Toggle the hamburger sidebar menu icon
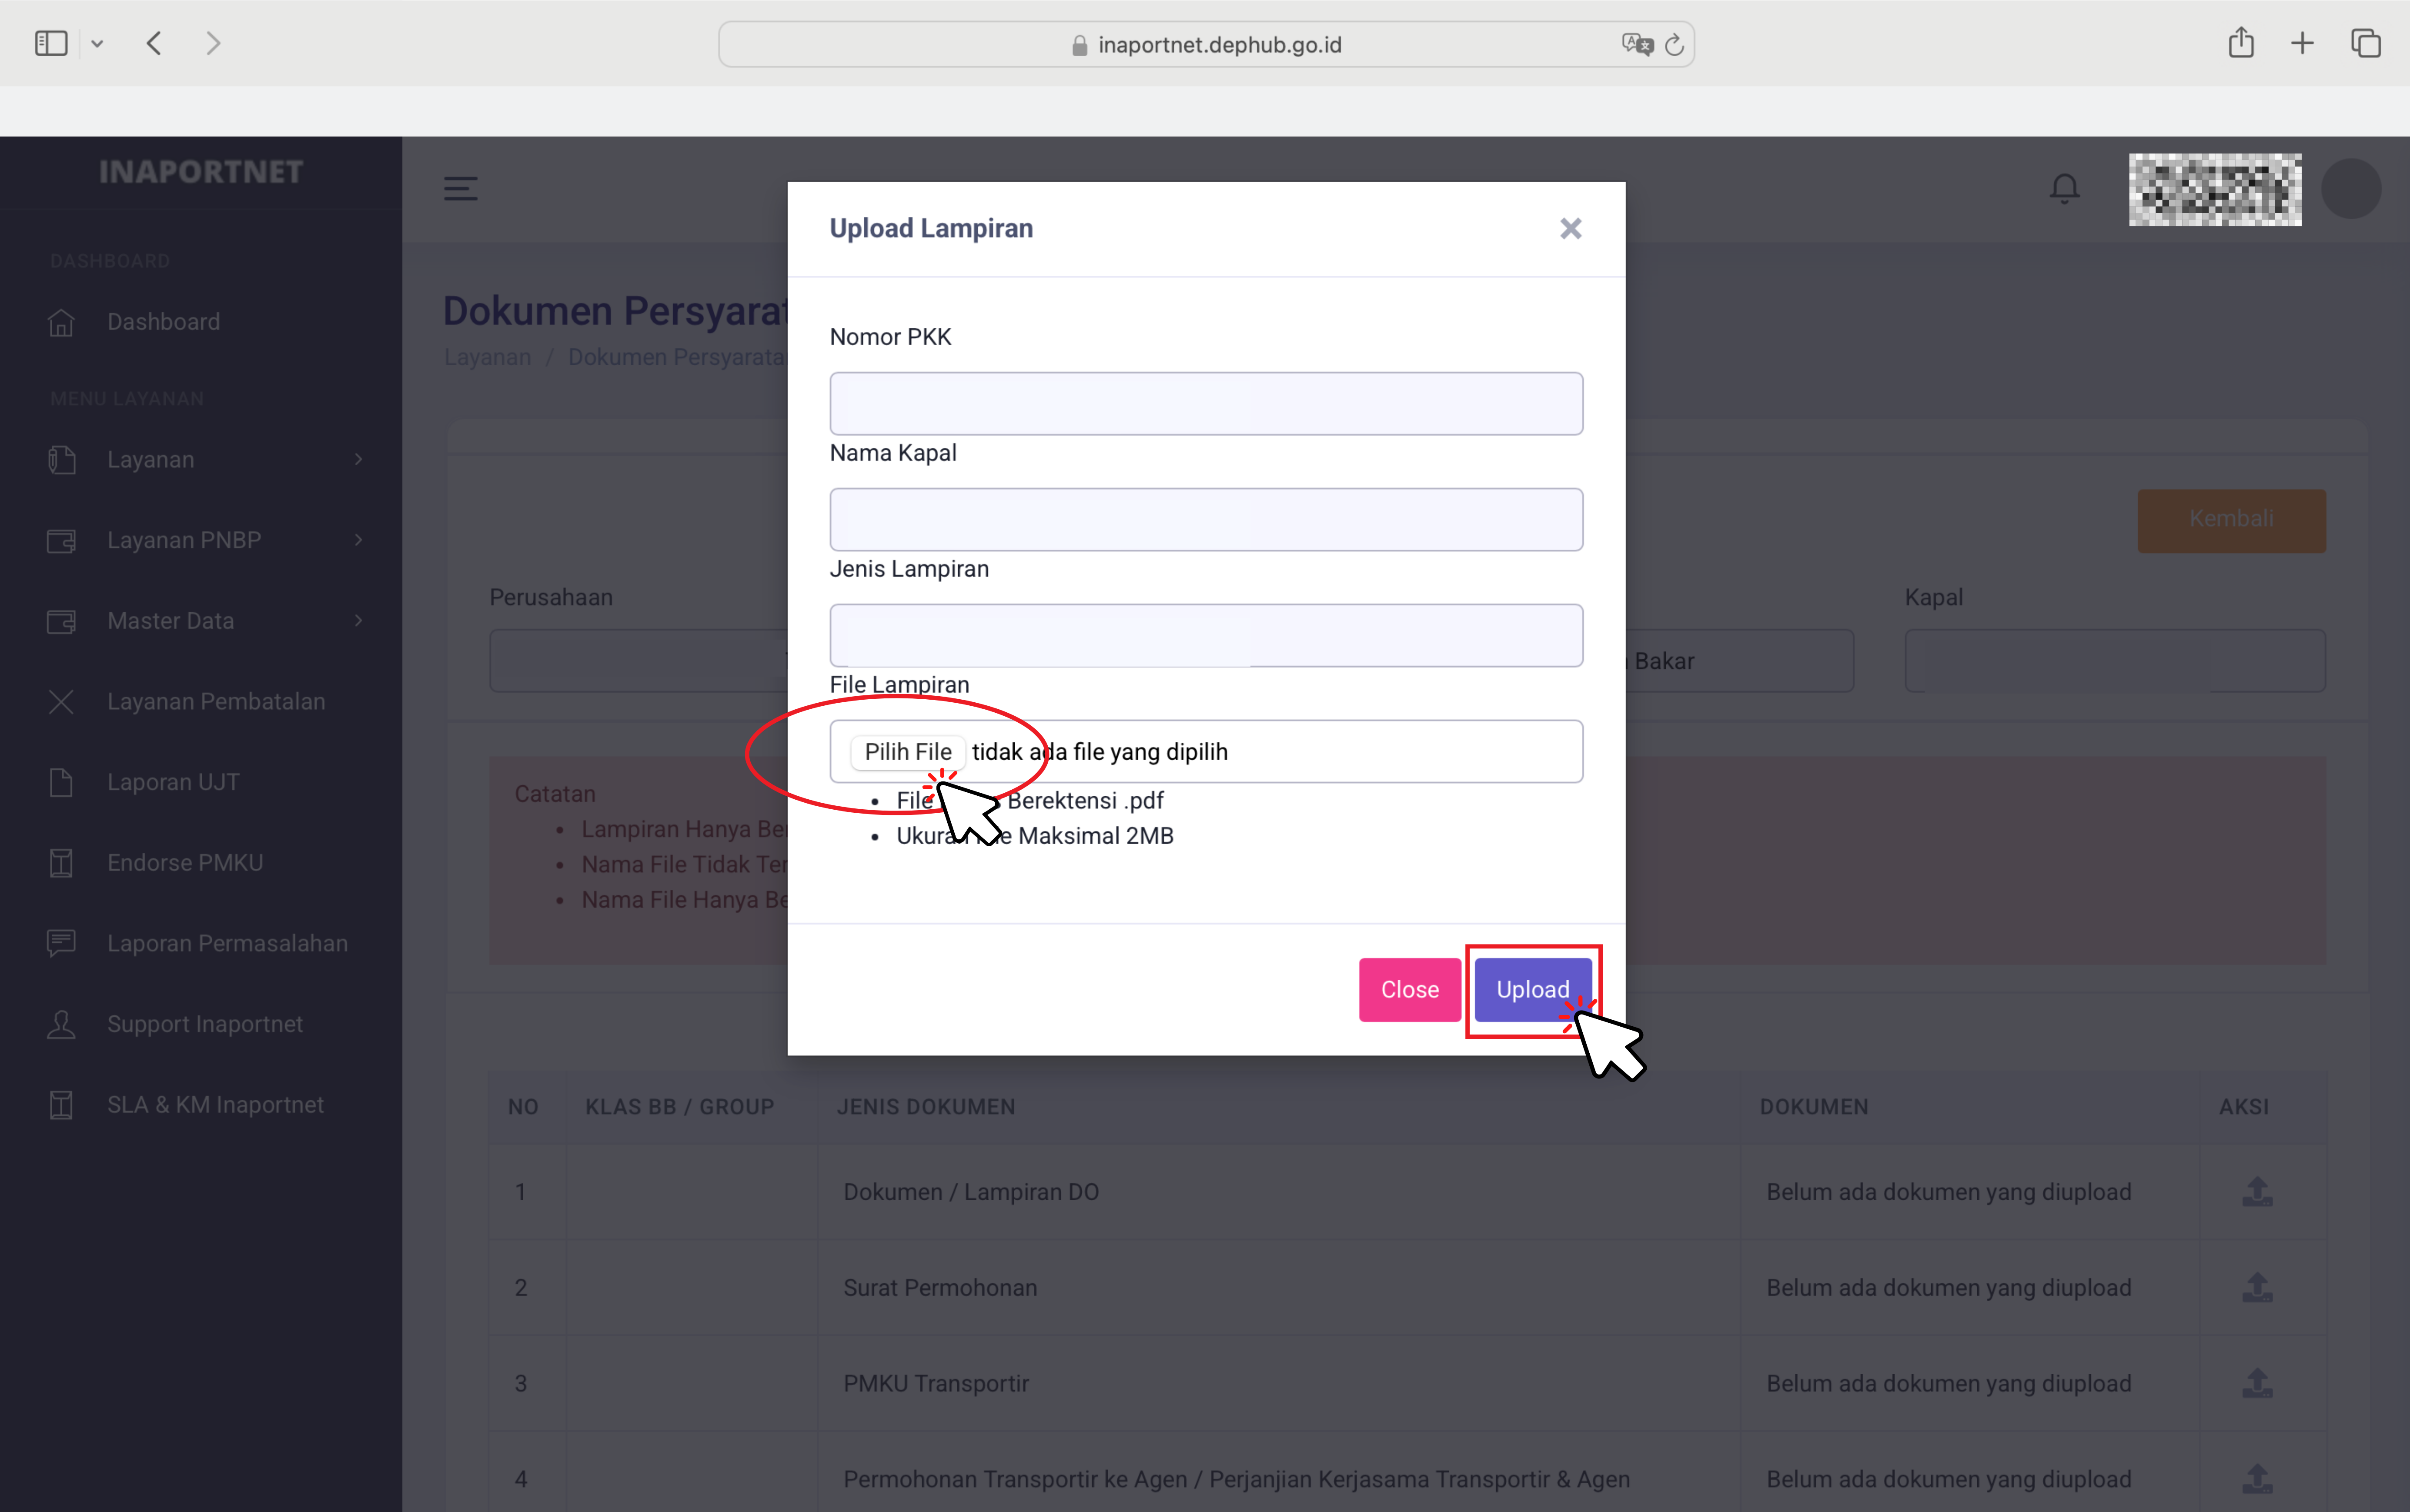Screen dimensions: 2410x1512 [x=460, y=188]
